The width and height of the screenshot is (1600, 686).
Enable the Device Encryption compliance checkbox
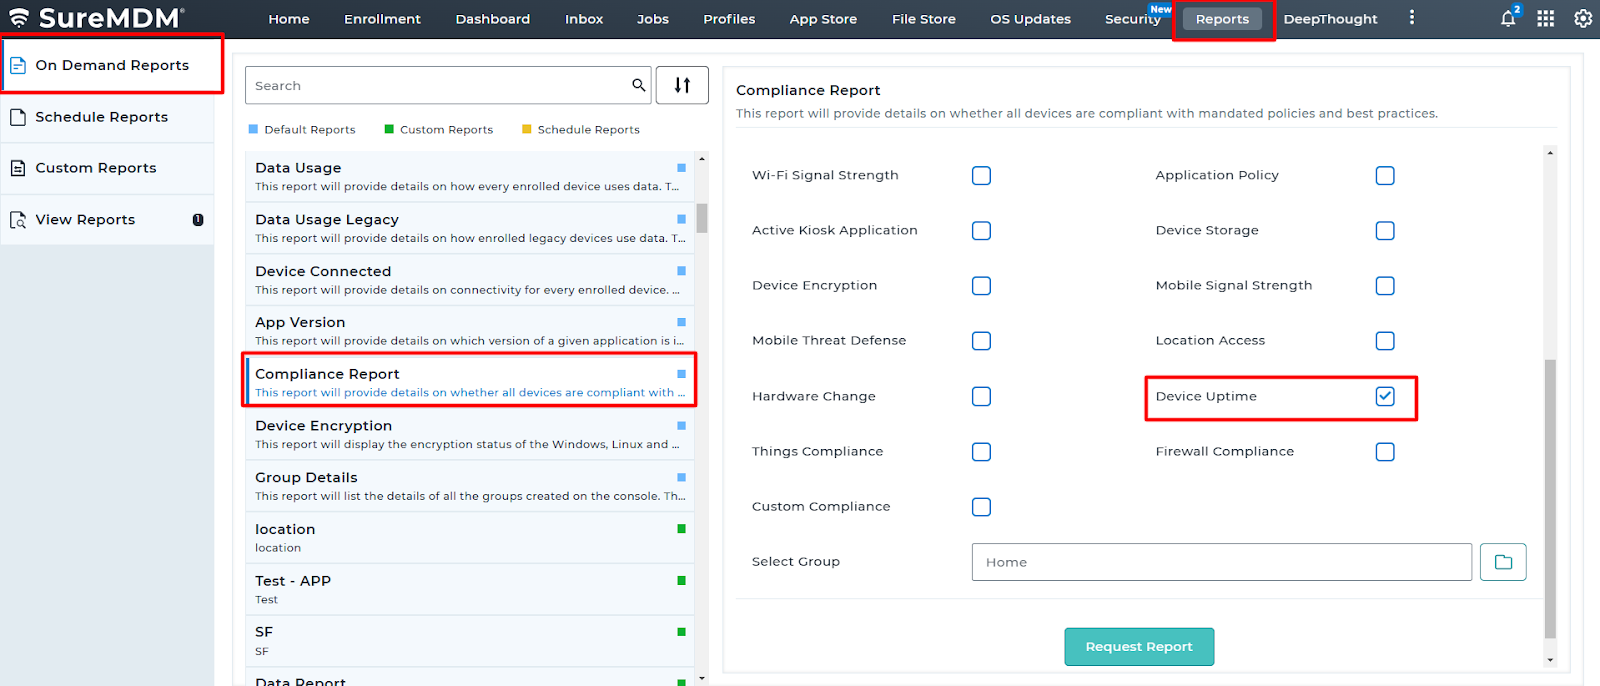[982, 286]
